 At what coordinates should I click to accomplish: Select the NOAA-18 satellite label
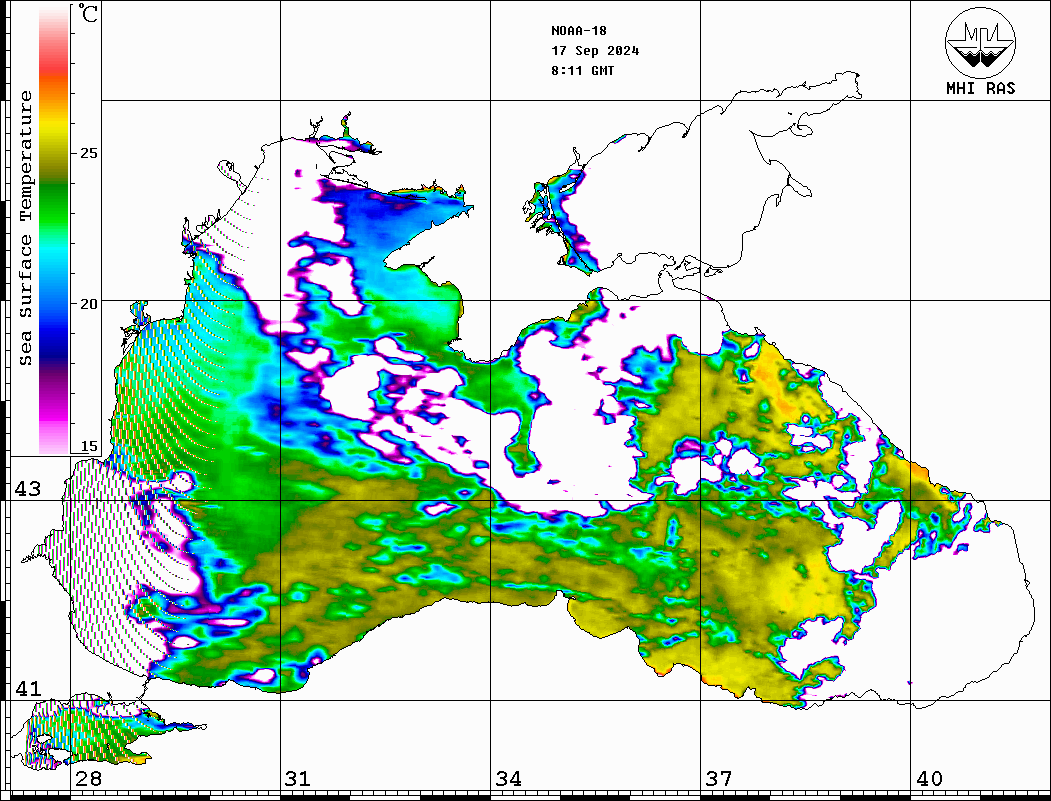tap(579, 31)
